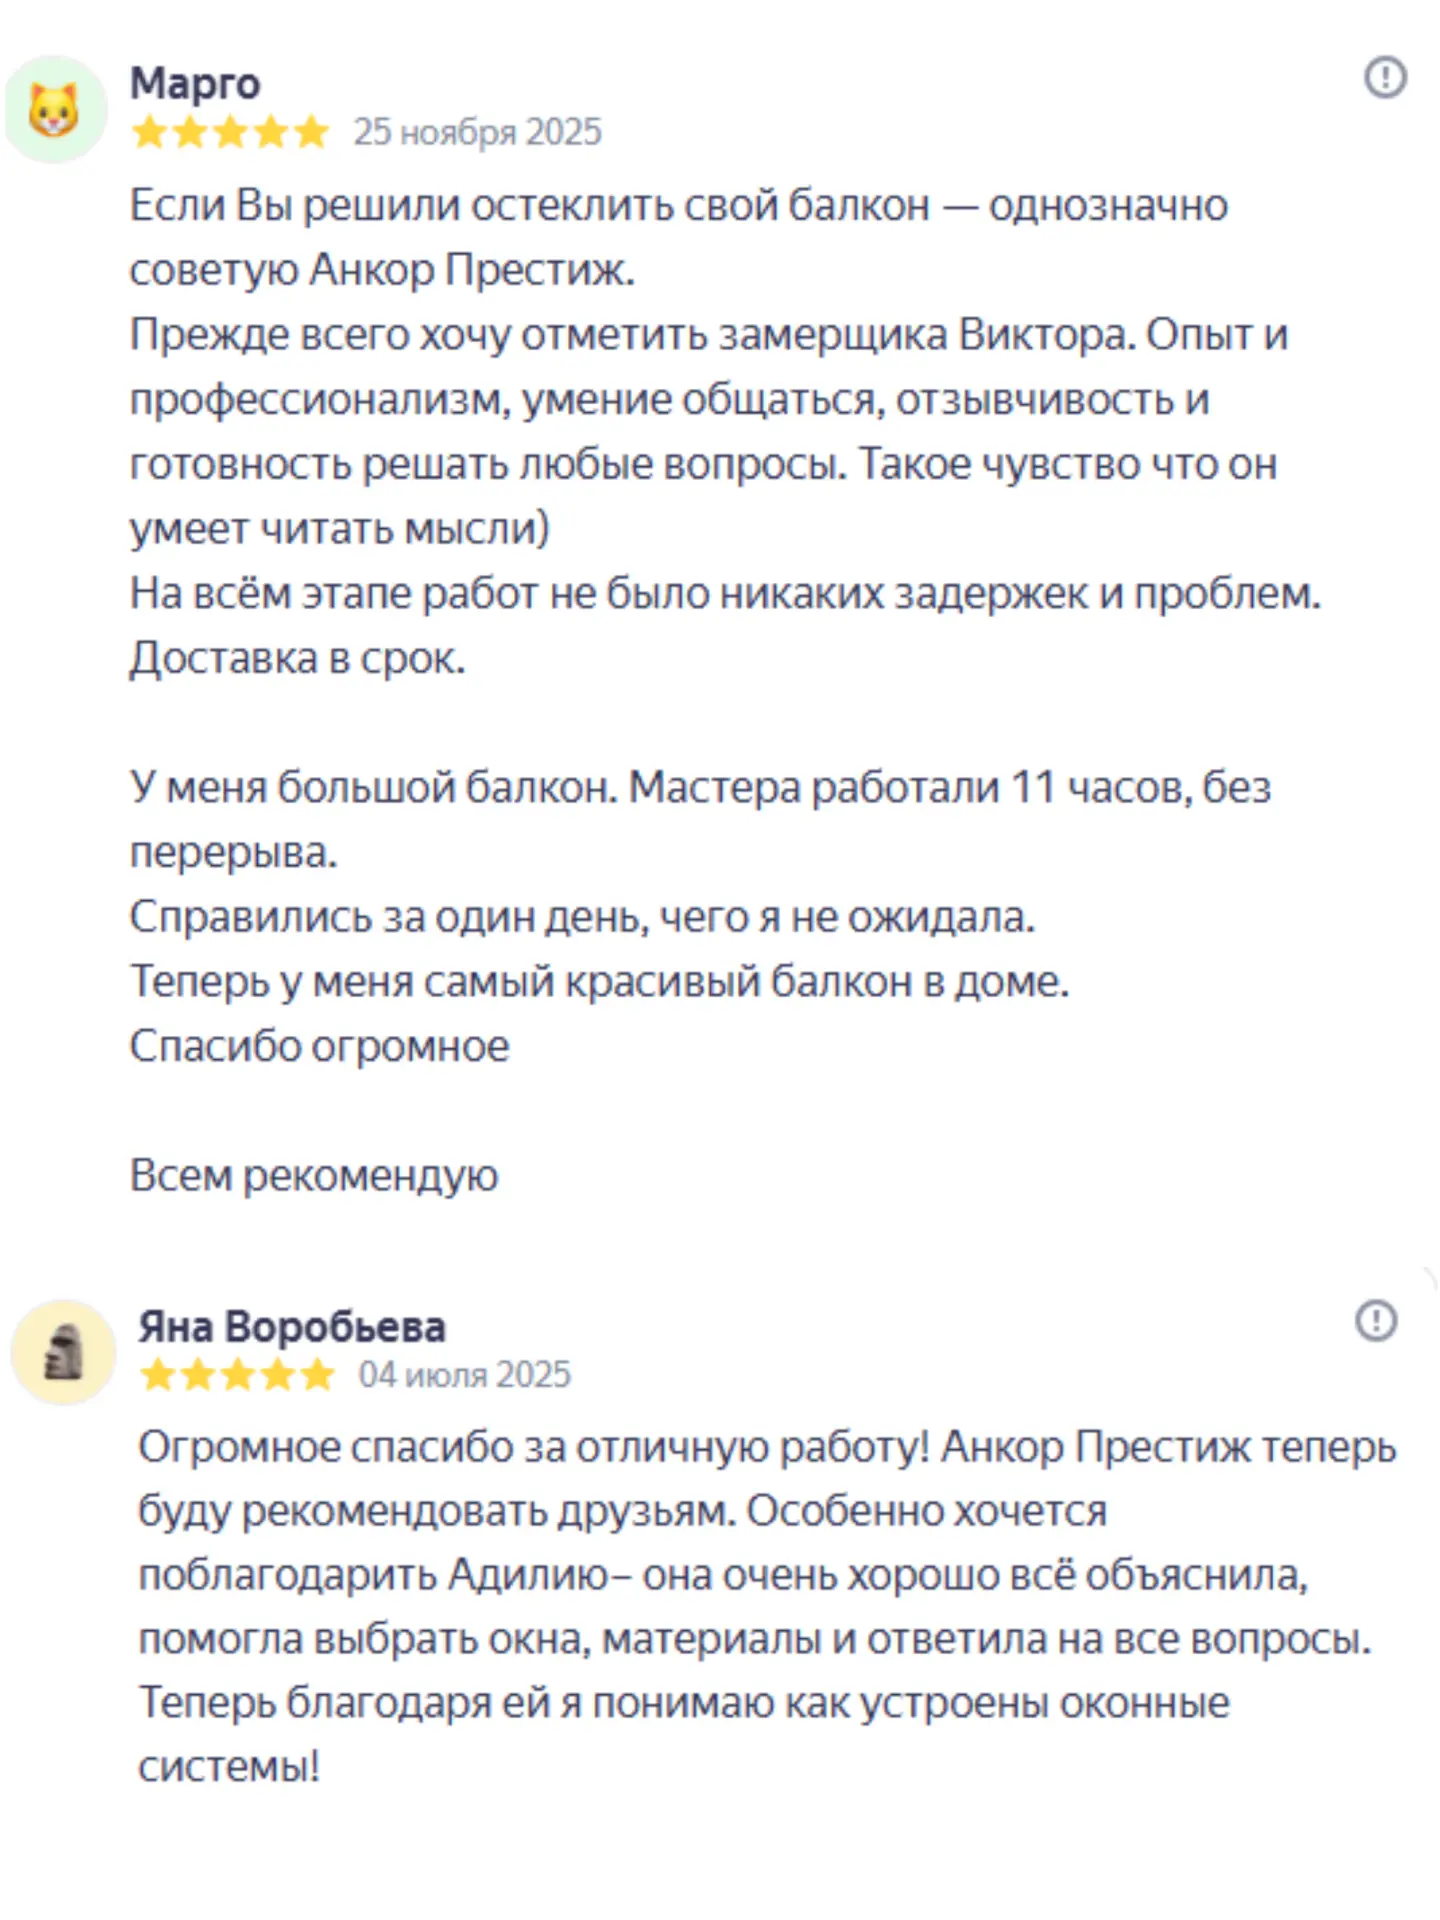Open Яна Воробьева's statue avatar
Viewport: 1440px width, 1920px height.
pyautogui.click(x=63, y=1352)
